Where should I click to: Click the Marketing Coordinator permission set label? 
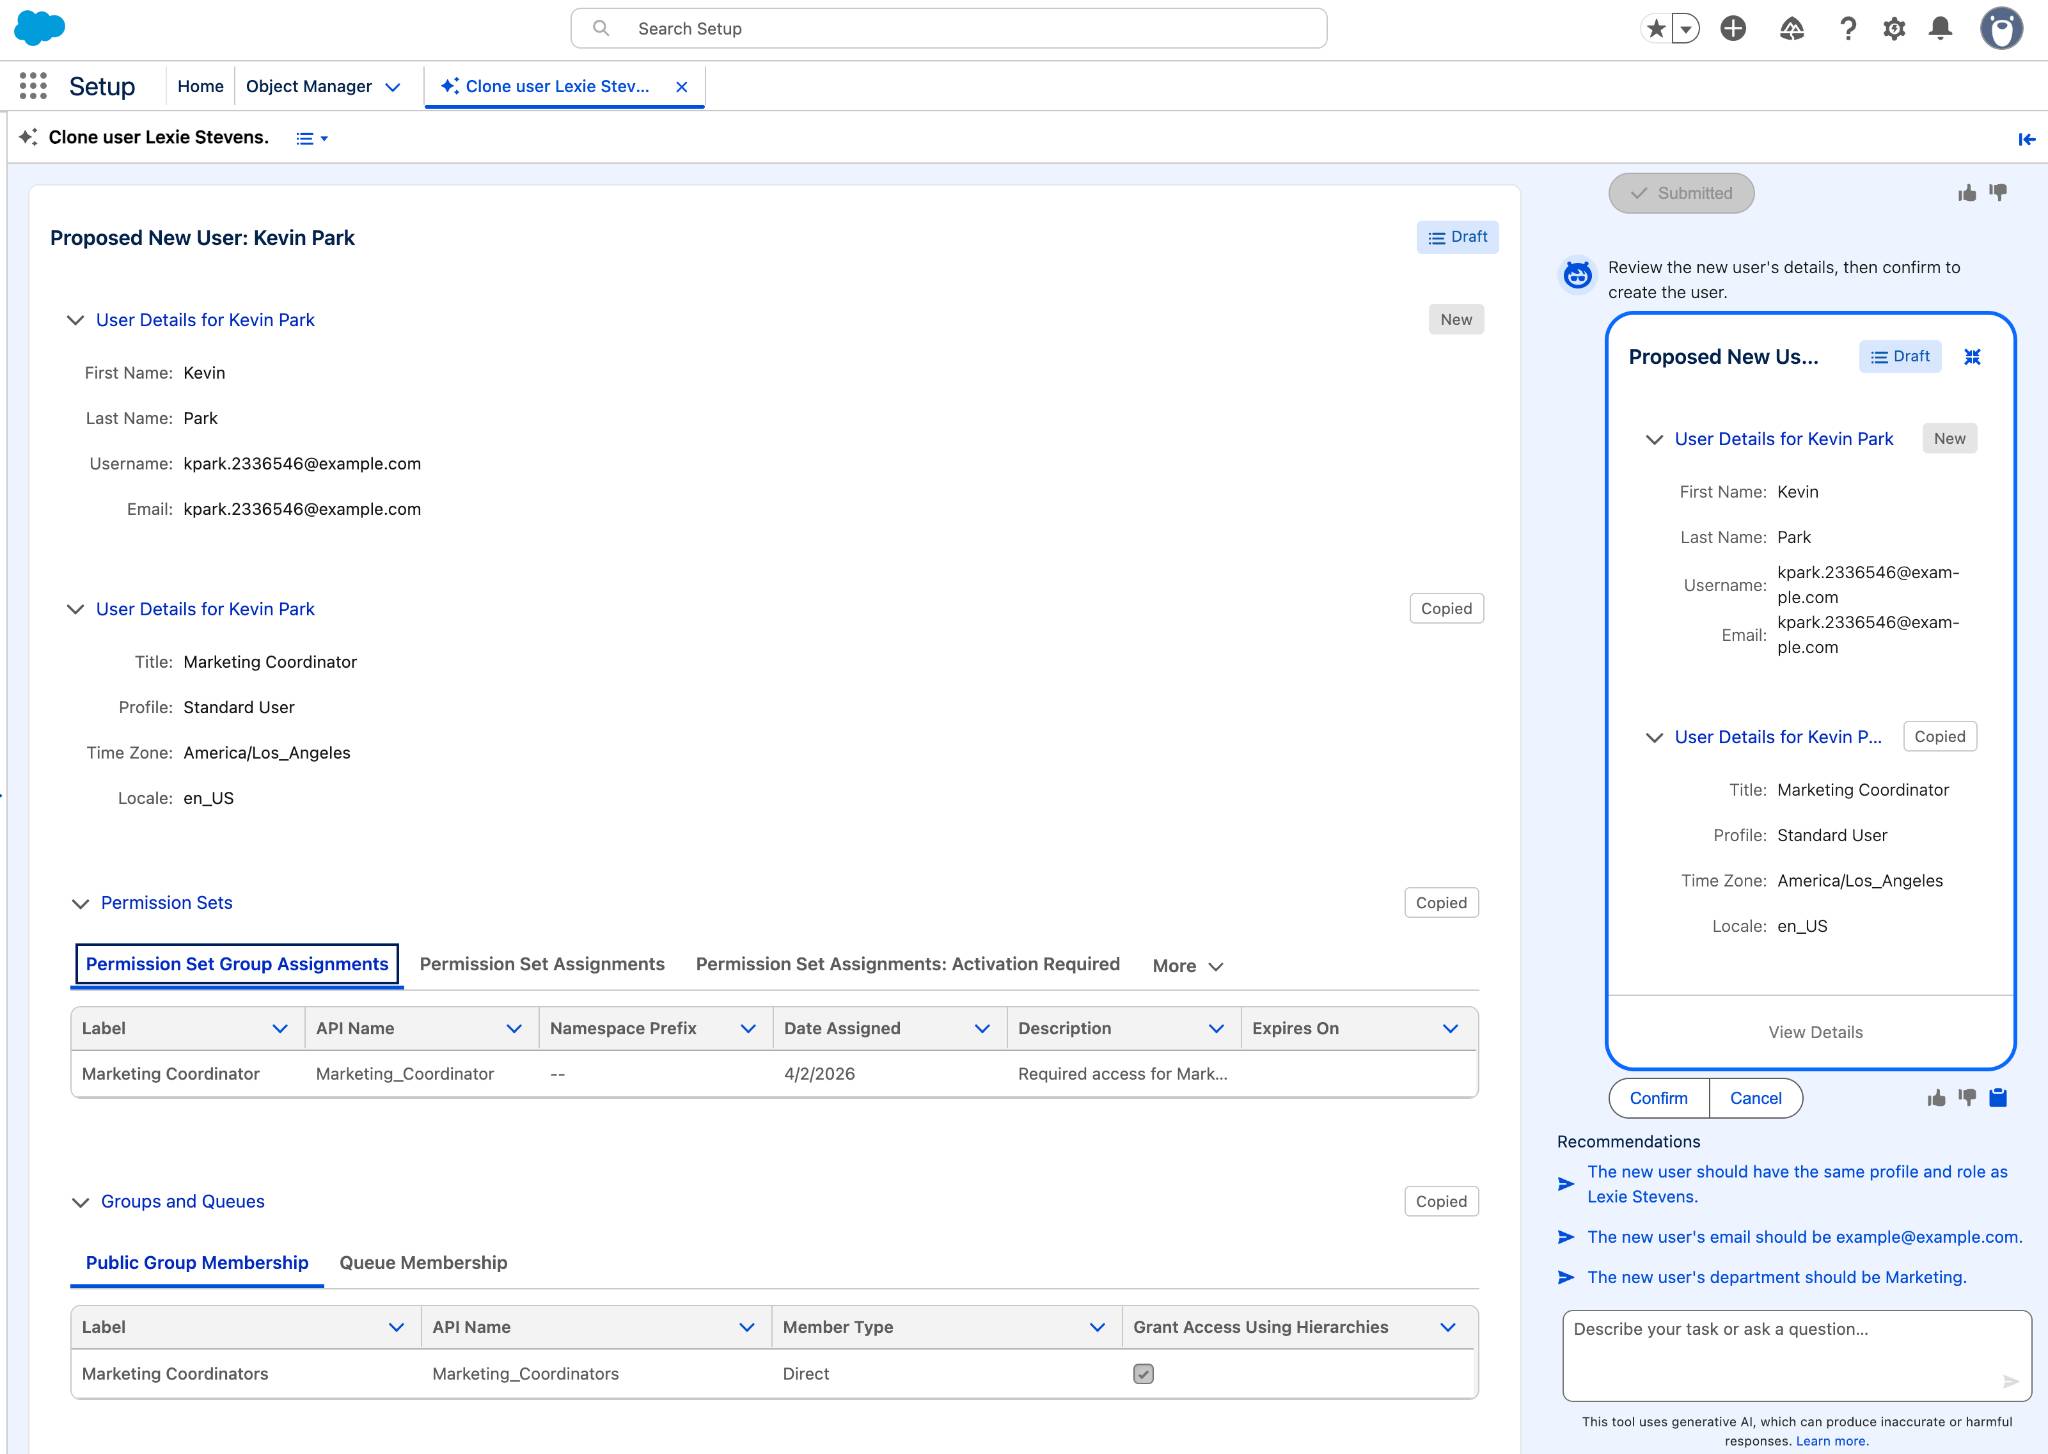(x=171, y=1074)
